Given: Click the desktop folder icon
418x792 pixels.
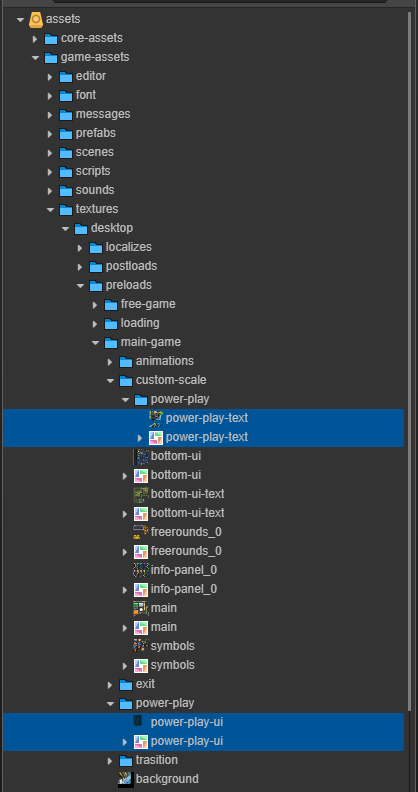Looking at the screenshot, I should [x=81, y=228].
